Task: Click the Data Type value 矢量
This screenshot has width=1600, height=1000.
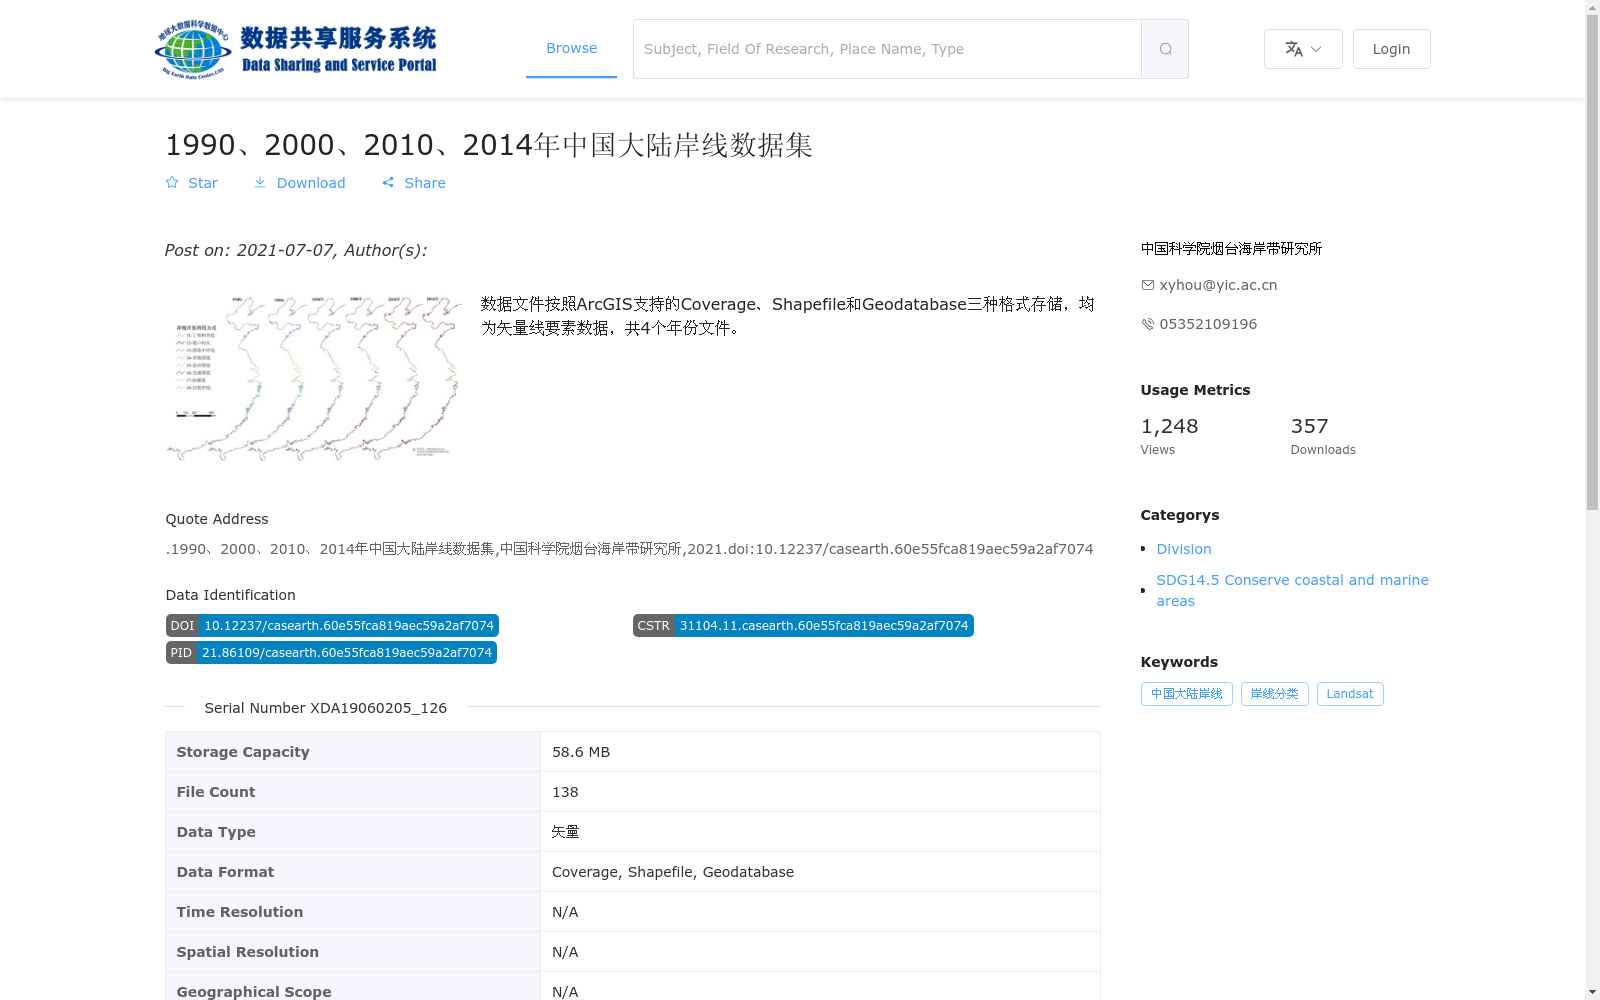Action: coord(566,832)
